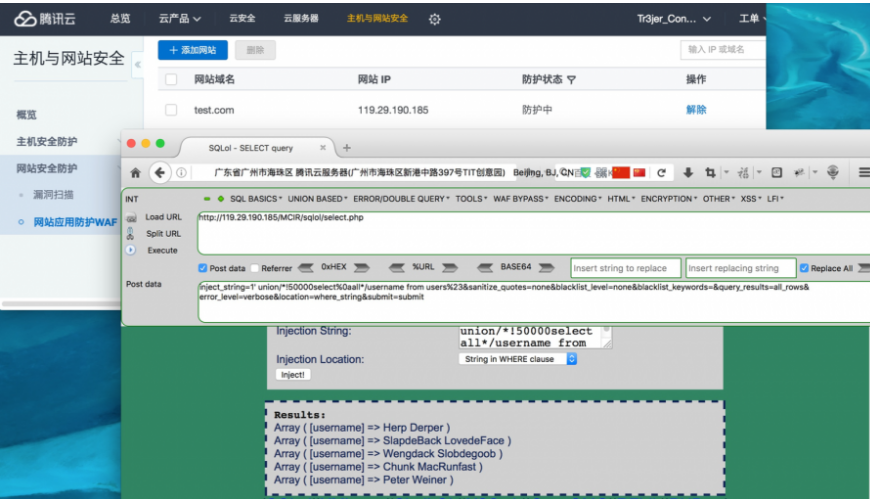The width and height of the screenshot is (870, 499).
Task: Open the ENCODING menu
Action: (x=578, y=199)
